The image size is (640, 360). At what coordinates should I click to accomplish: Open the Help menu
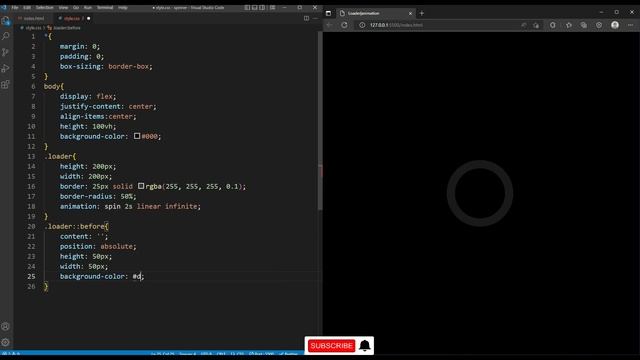(x=122, y=7)
